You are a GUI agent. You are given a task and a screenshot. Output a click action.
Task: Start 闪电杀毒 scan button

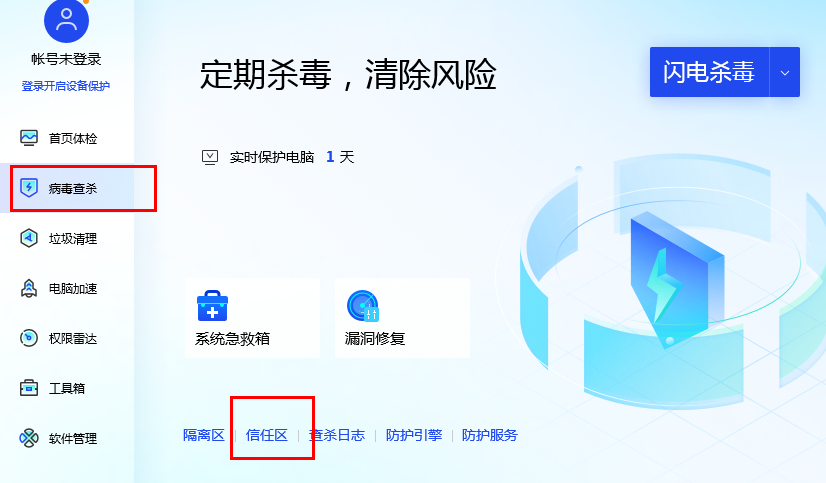(710, 72)
